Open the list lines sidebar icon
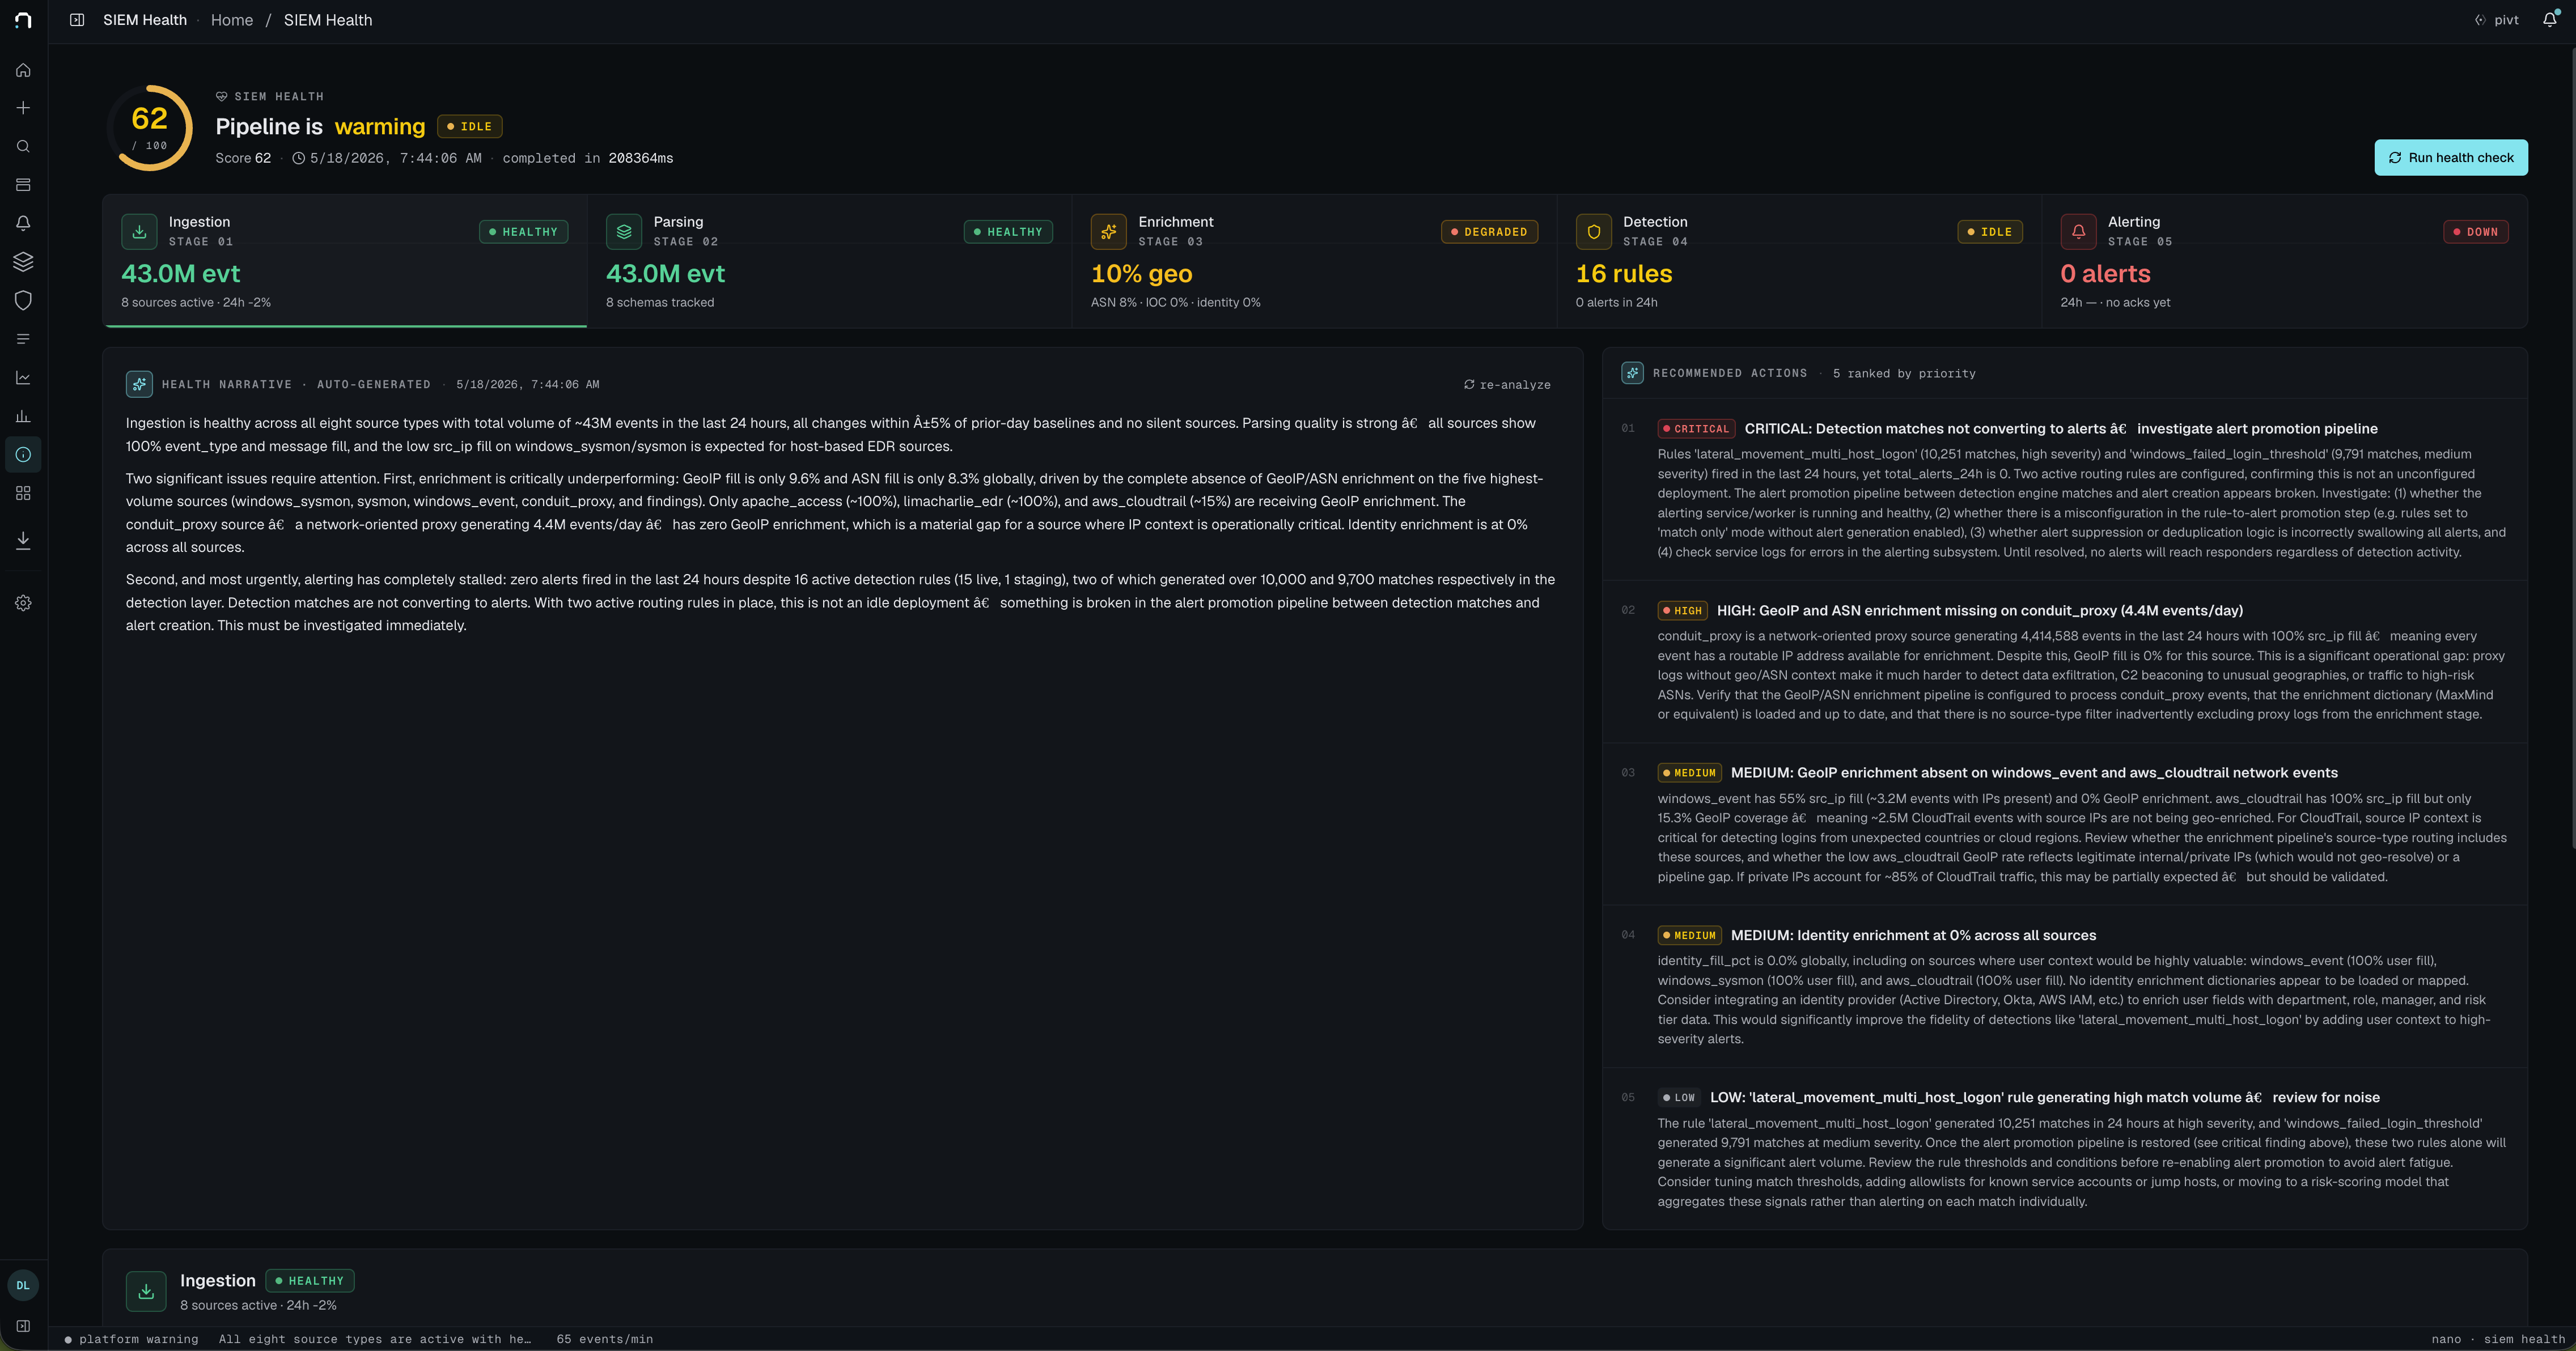This screenshot has height=1351, width=2576. 23,339
